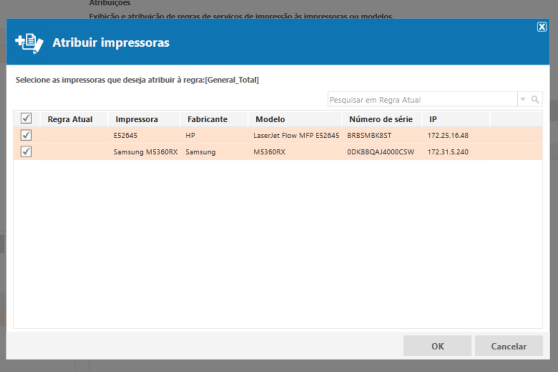Close the Atribuir impressoras dialog
558x372 pixels.
[x=542, y=27]
